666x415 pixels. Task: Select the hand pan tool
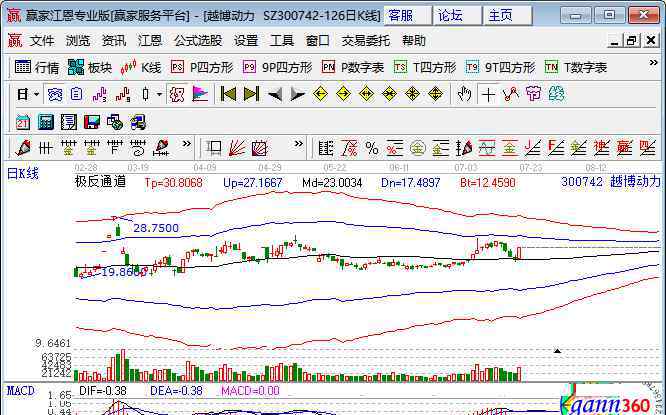click(x=464, y=94)
